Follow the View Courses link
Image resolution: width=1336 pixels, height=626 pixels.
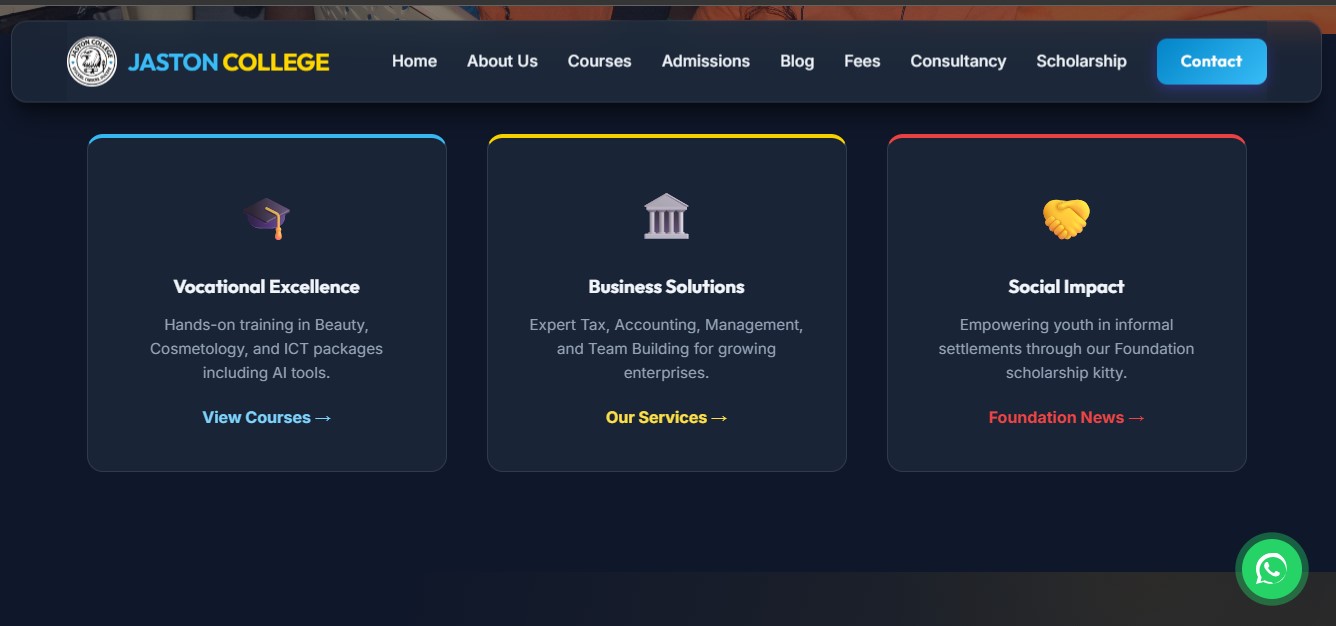pos(267,417)
